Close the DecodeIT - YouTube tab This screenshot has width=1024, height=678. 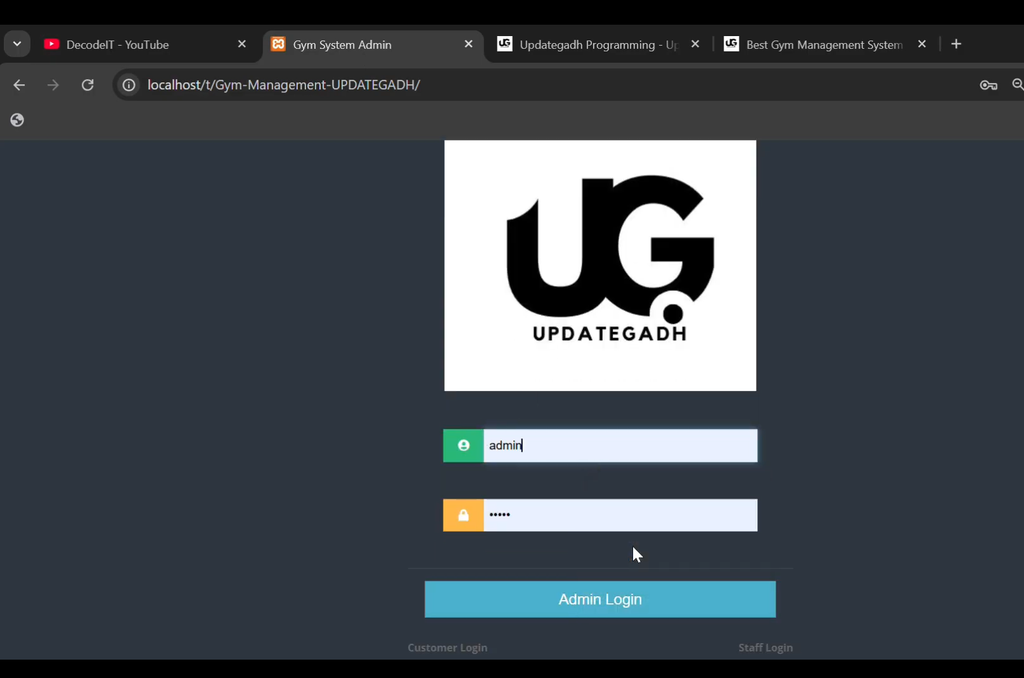click(242, 44)
